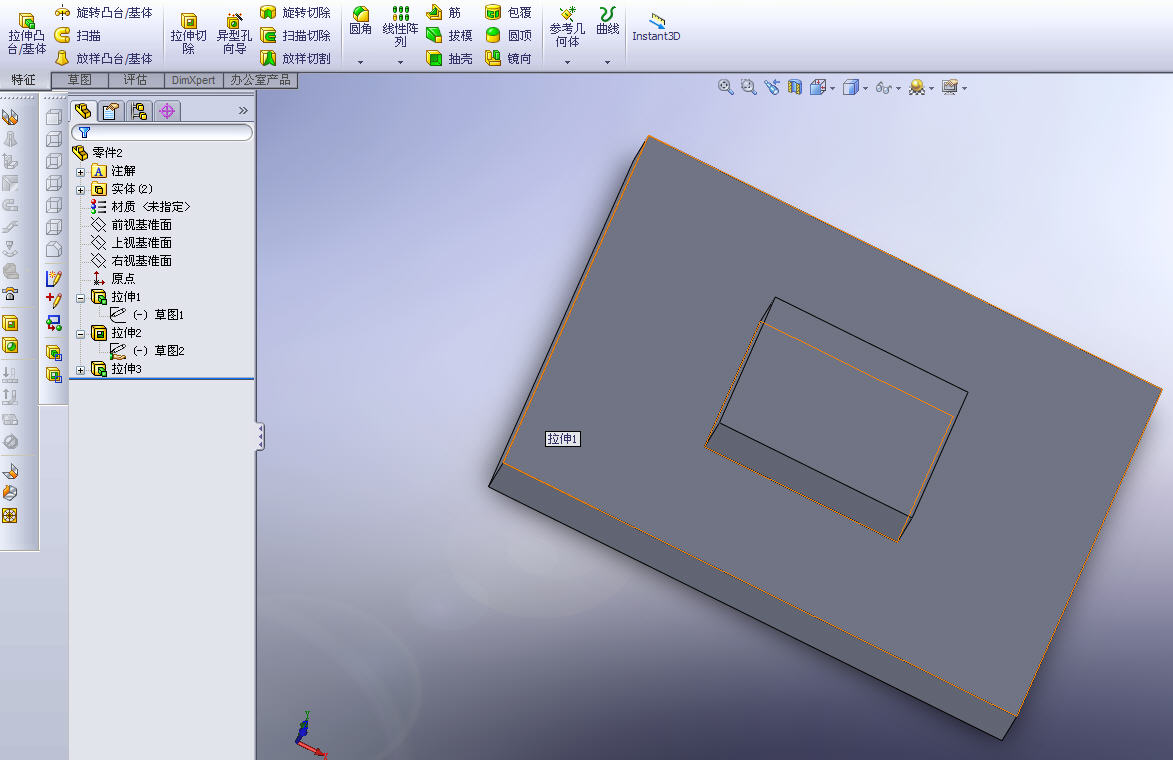Screen dimensions: 1173x760
Task: Show FeatureManager design tree tab
Action: click(83, 111)
